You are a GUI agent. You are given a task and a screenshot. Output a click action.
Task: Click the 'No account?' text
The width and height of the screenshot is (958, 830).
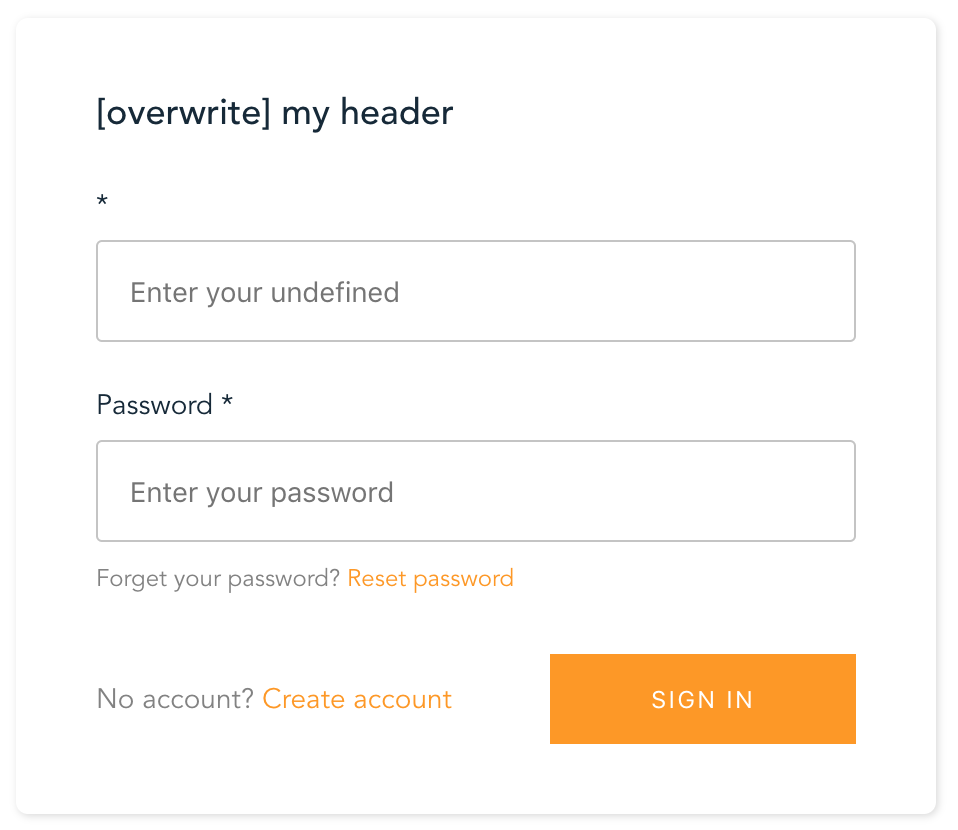[x=175, y=699]
